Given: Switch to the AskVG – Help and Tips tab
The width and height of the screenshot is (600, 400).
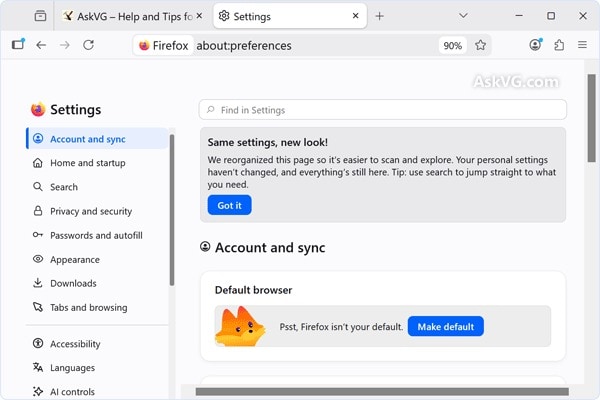Looking at the screenshot, I should click(132, 16).
